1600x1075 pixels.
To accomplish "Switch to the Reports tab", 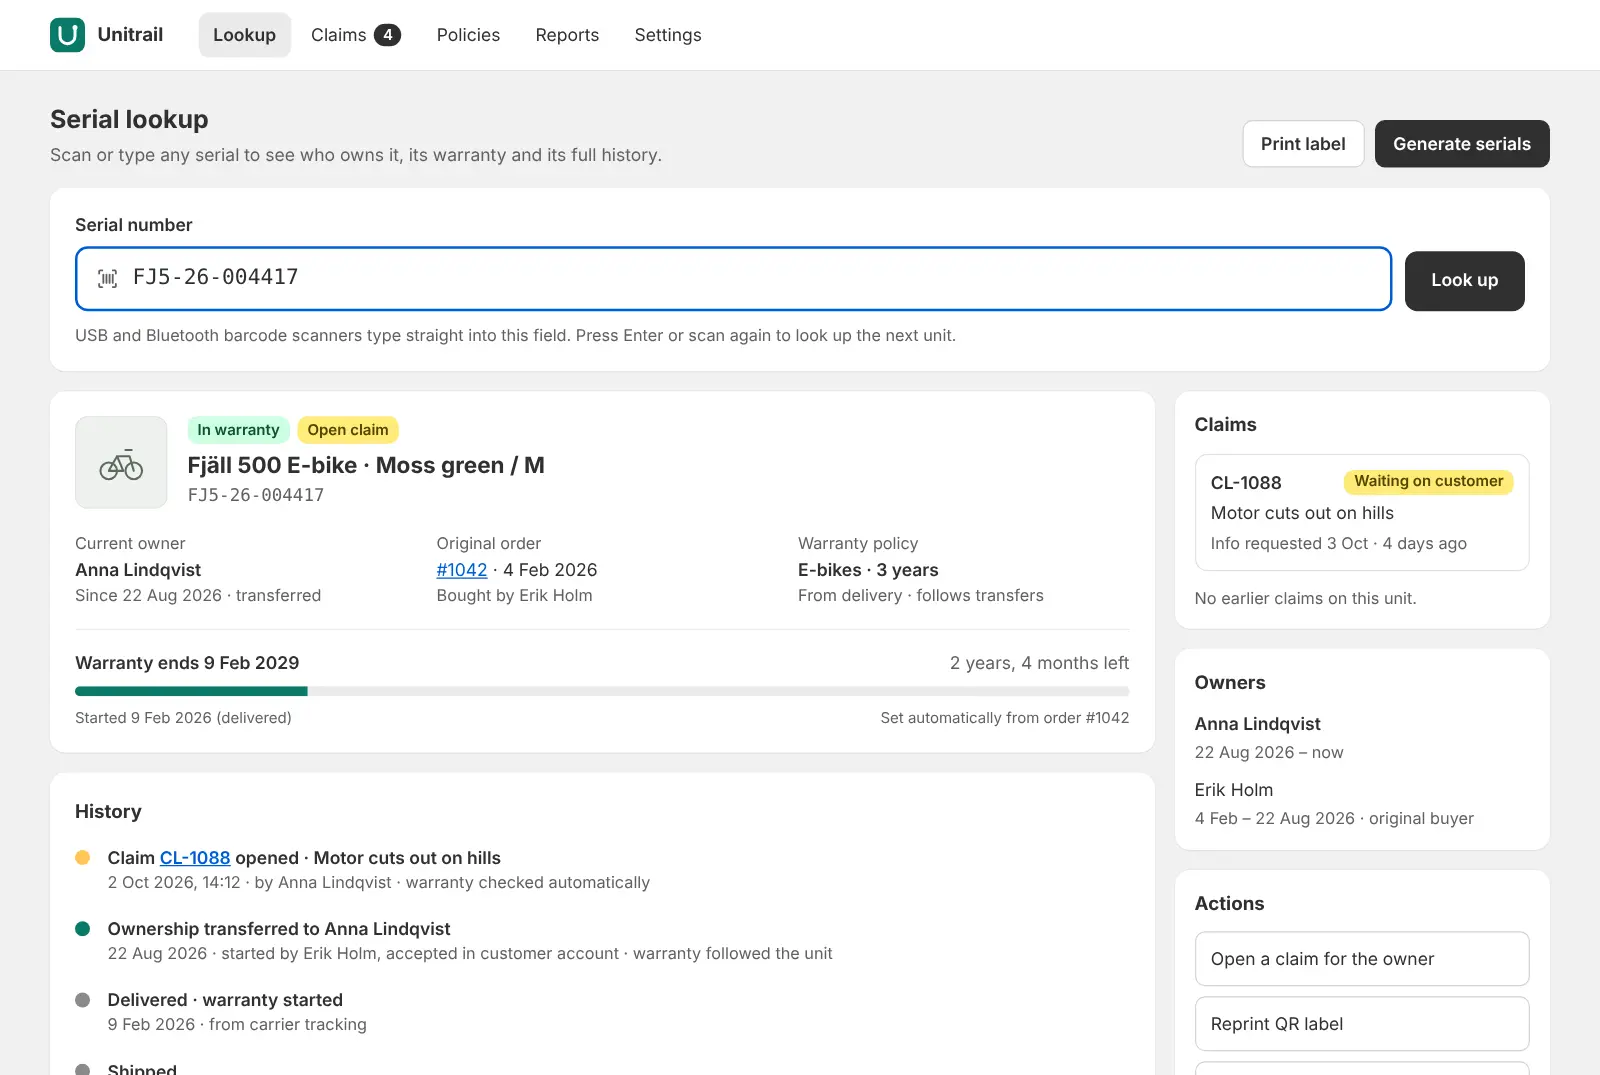I will 567,35.
